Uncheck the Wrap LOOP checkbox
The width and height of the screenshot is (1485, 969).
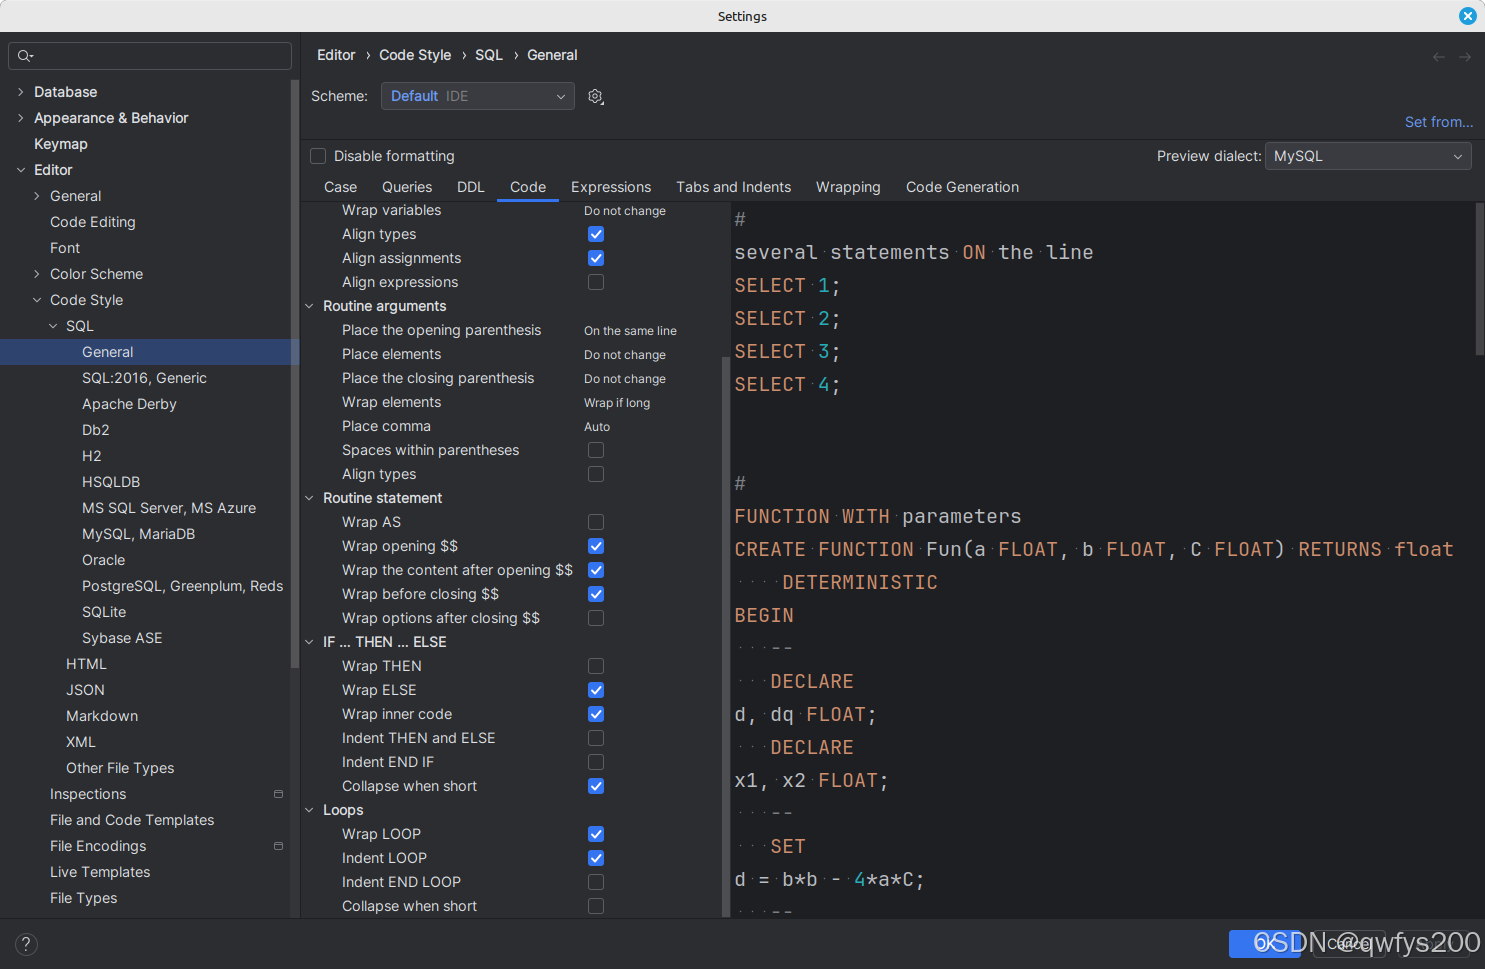click(596, 834)
